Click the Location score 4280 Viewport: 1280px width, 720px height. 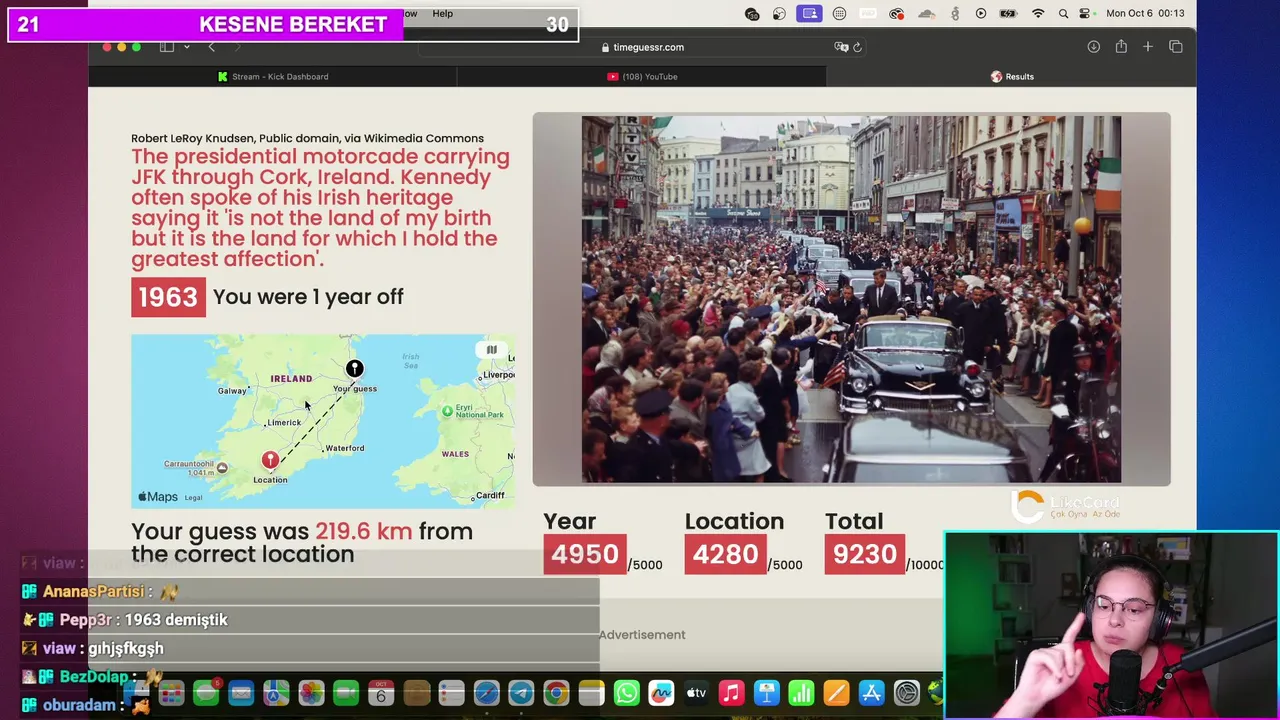pyautogui.click(x=725, y=554)
